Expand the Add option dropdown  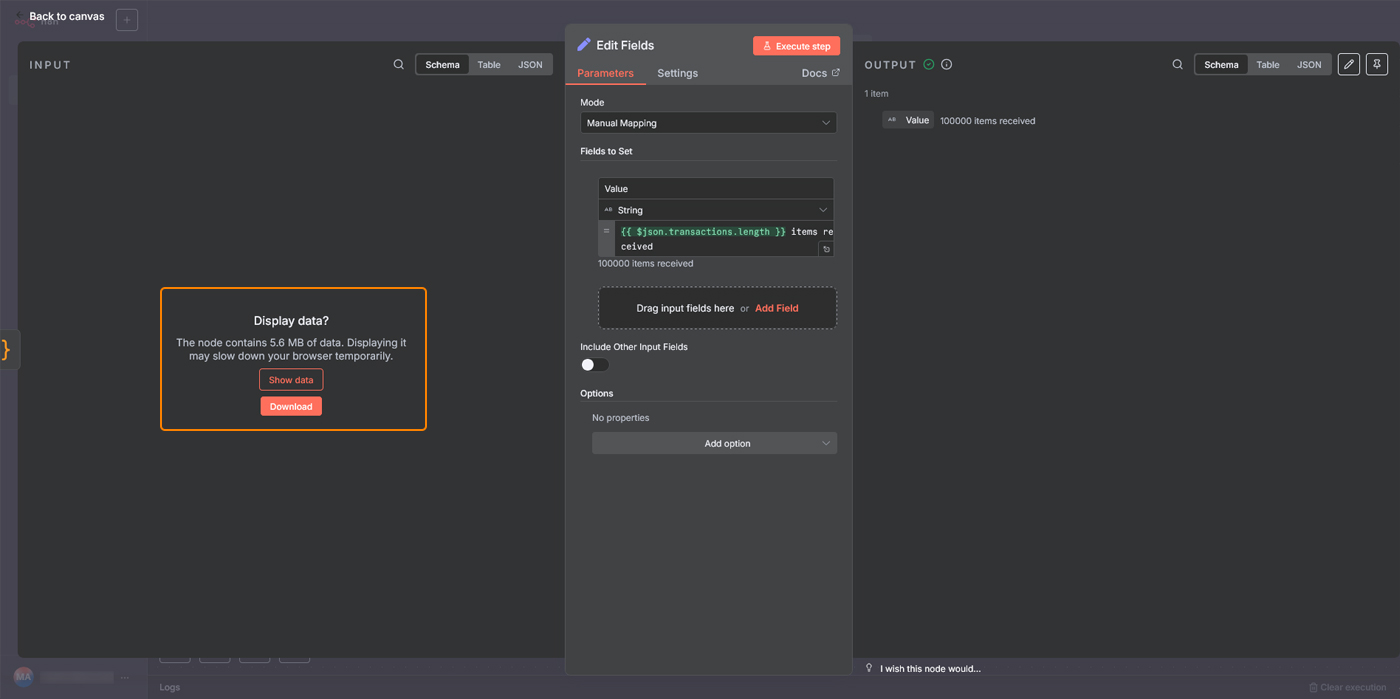[x=714, y=443]
